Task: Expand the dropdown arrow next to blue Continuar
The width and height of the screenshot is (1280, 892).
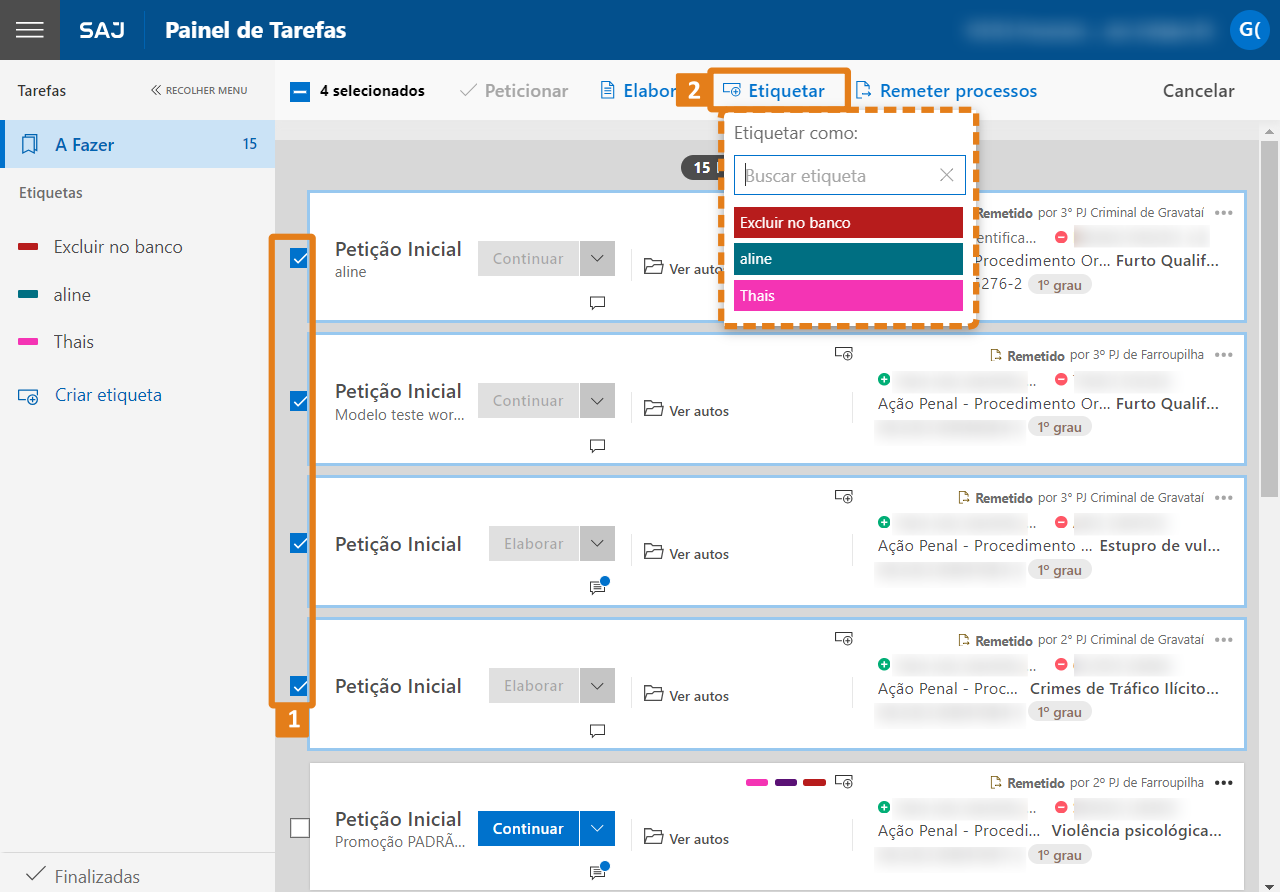Action: pos(597,828)
